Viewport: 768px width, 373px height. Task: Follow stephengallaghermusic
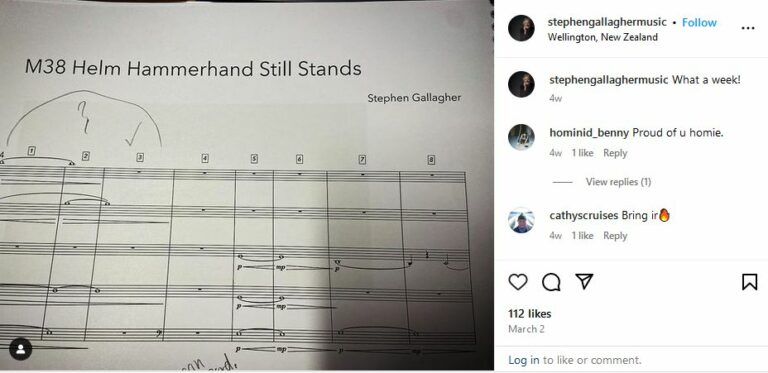coord(699,23)
